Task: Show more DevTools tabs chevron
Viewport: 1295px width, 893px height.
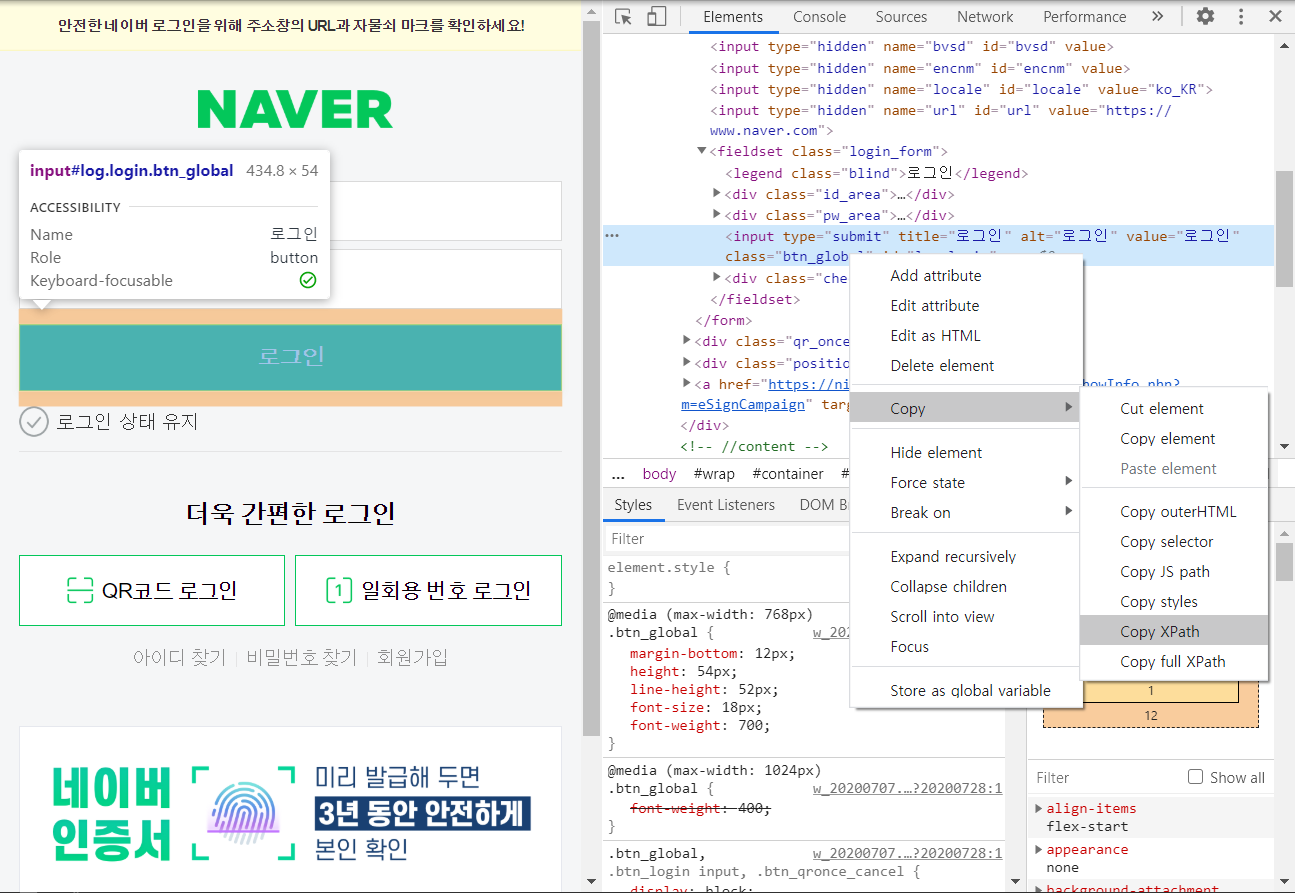Action: coord(1157,17)
